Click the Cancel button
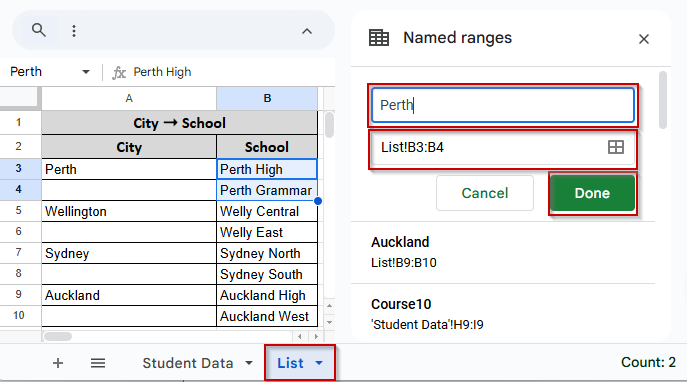The height and width of the screenshot is (382, 687). [x=485, y=193]
